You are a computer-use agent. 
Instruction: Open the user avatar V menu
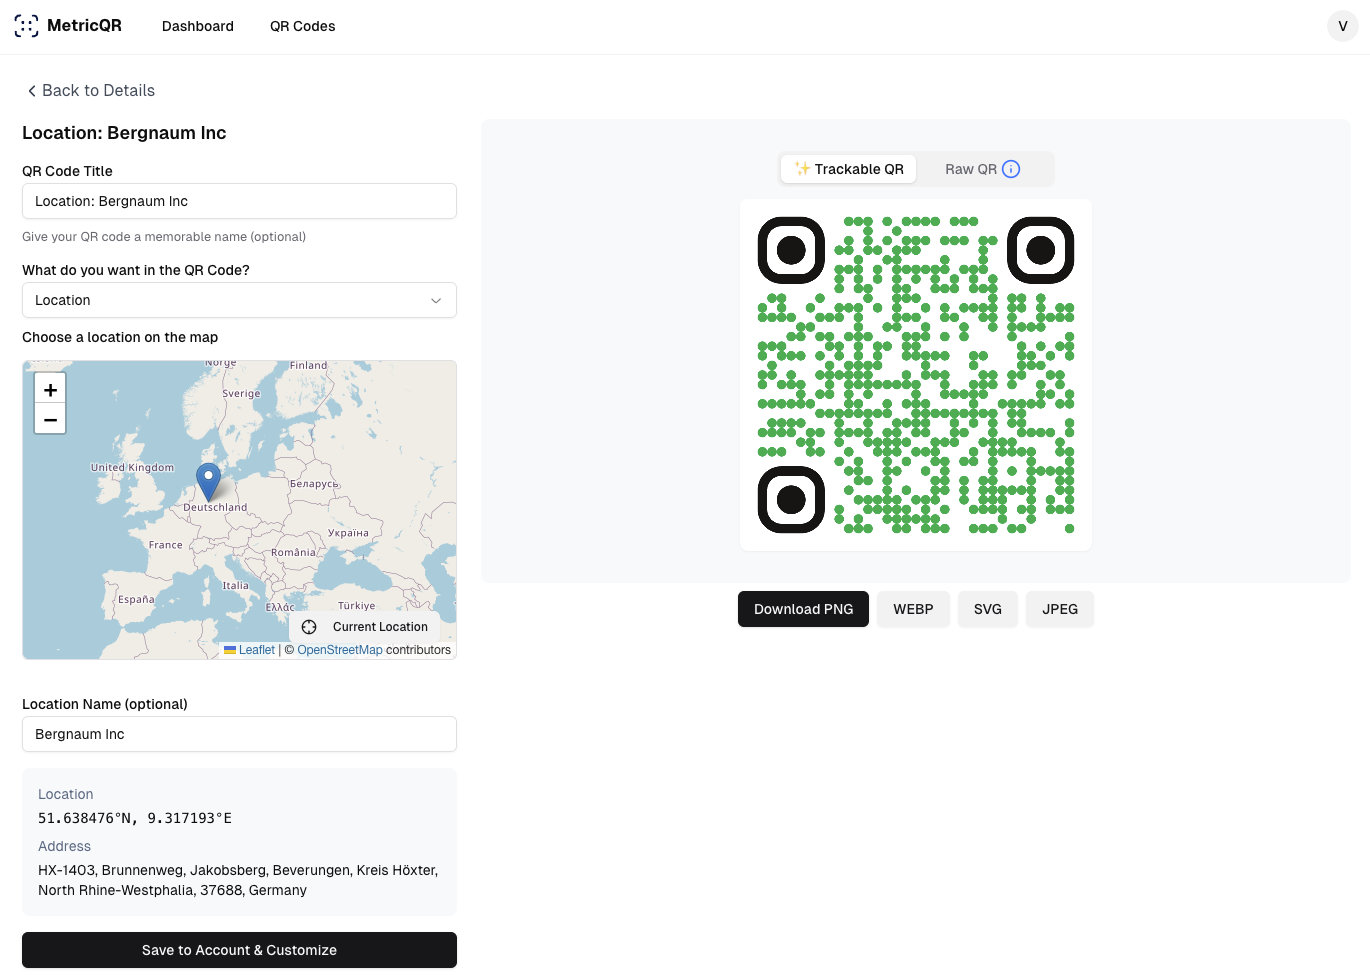[1343, 26]
